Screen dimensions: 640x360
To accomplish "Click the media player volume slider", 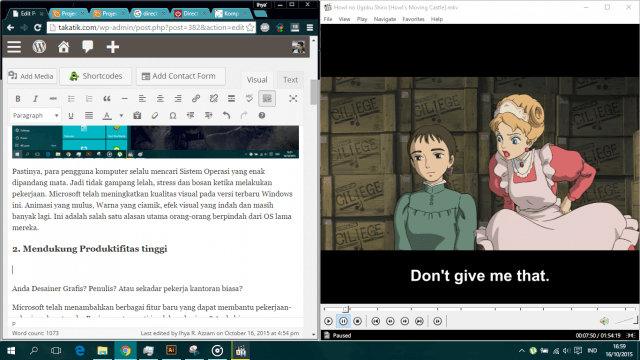I will point(625,321).
